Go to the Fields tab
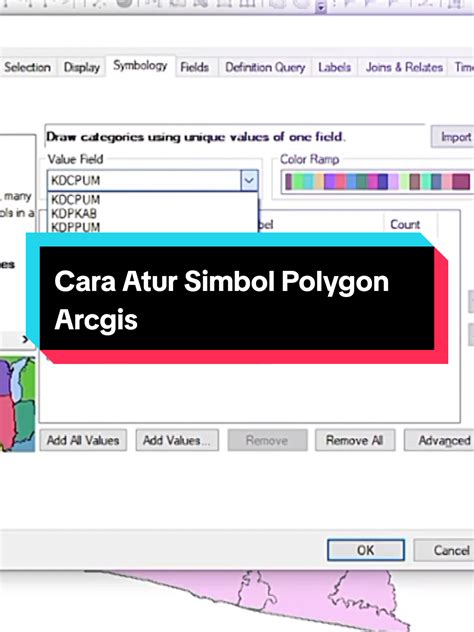The image size is (474, 632). coord(195,67)
